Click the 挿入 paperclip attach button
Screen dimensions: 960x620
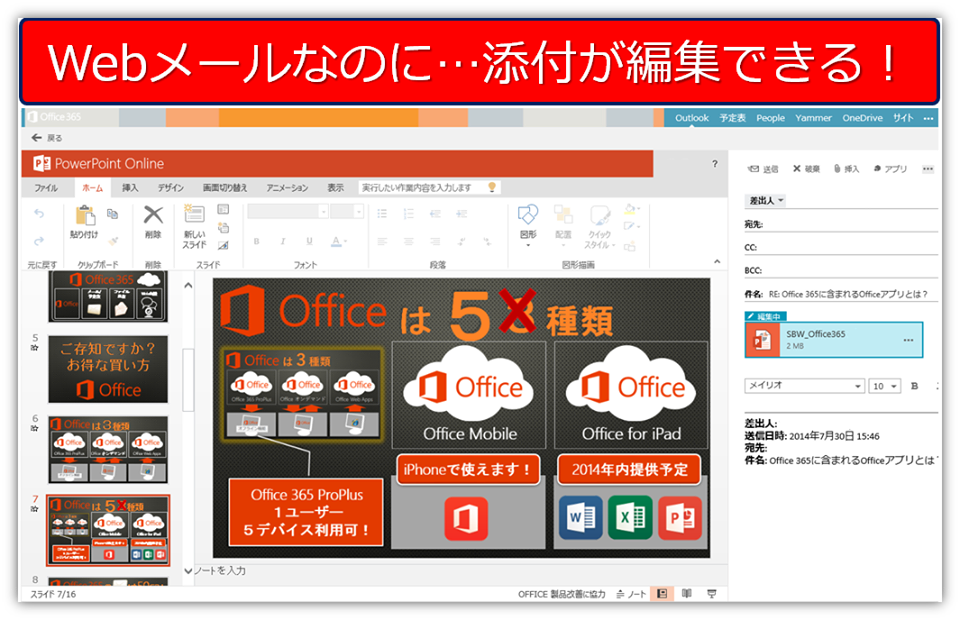pos(847,169)
